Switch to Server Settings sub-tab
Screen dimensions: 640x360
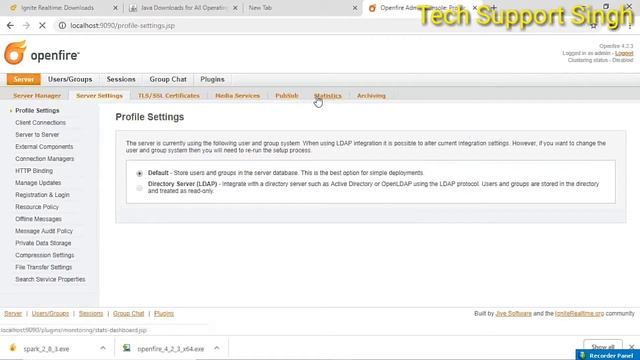(x=99, y=96)
